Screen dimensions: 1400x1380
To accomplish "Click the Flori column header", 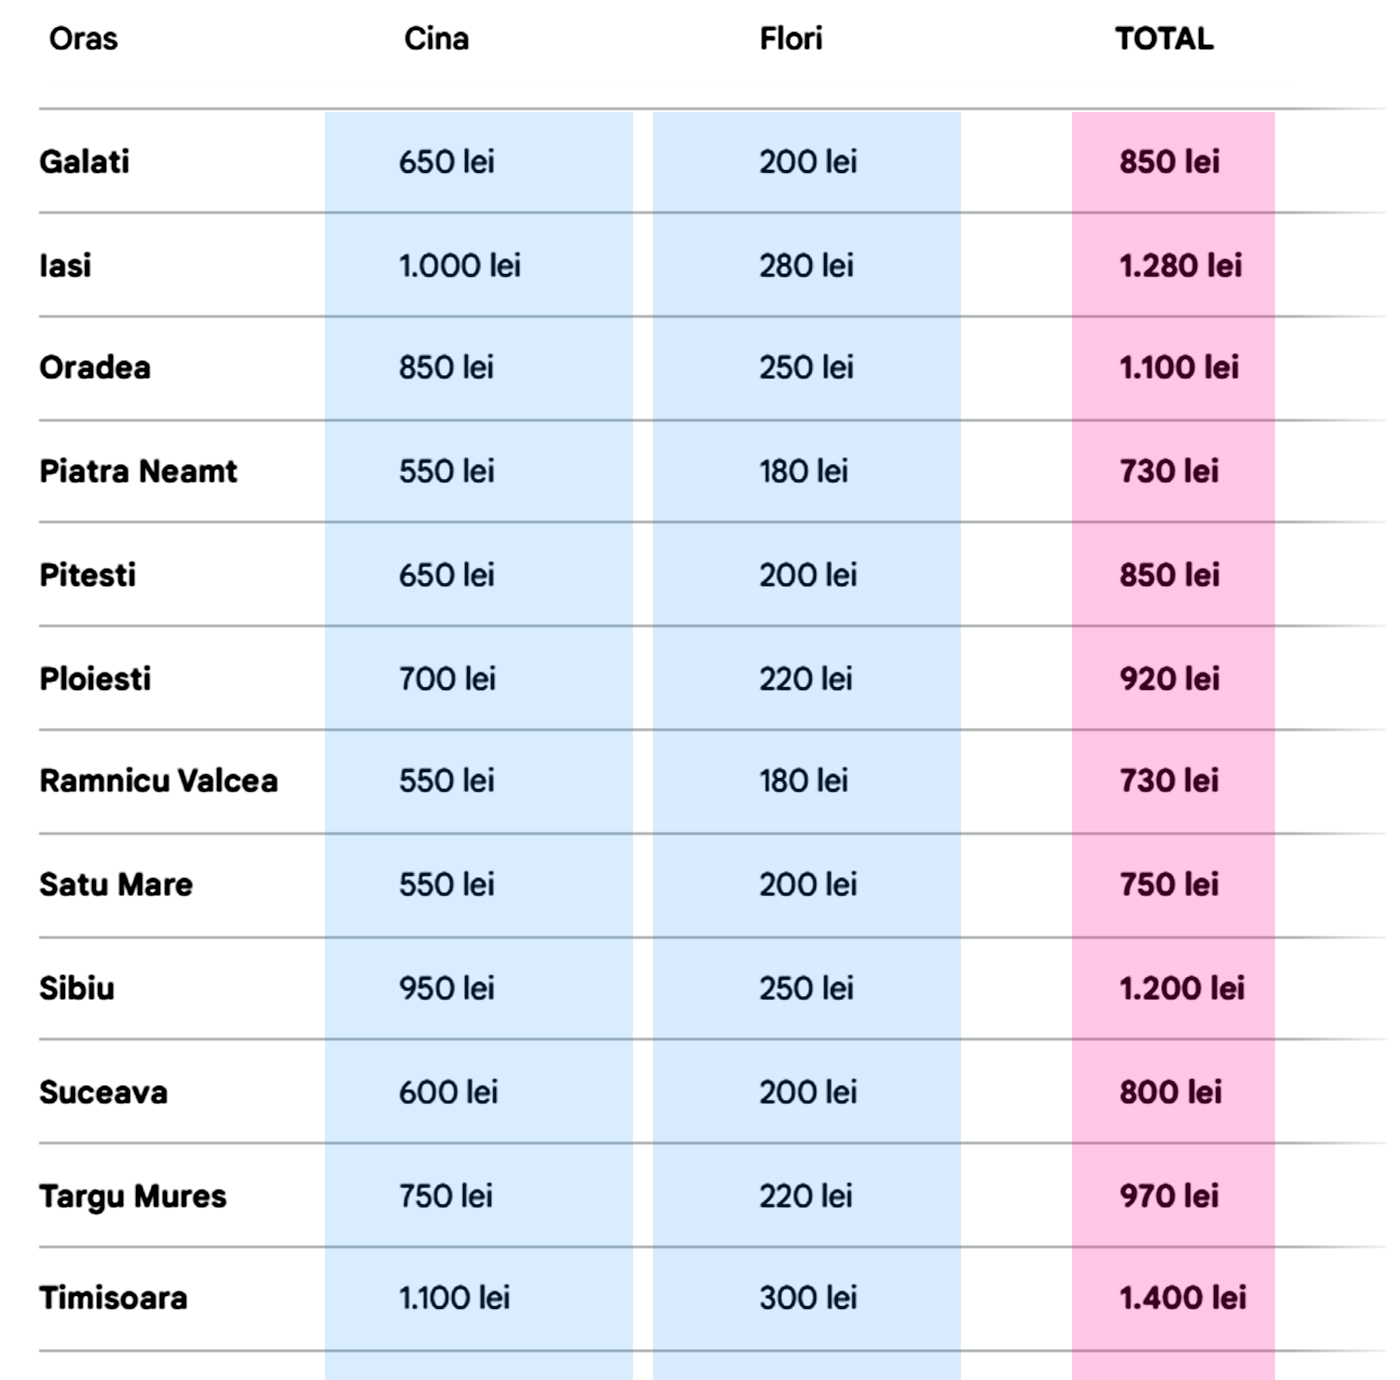I will coord(791,39).
